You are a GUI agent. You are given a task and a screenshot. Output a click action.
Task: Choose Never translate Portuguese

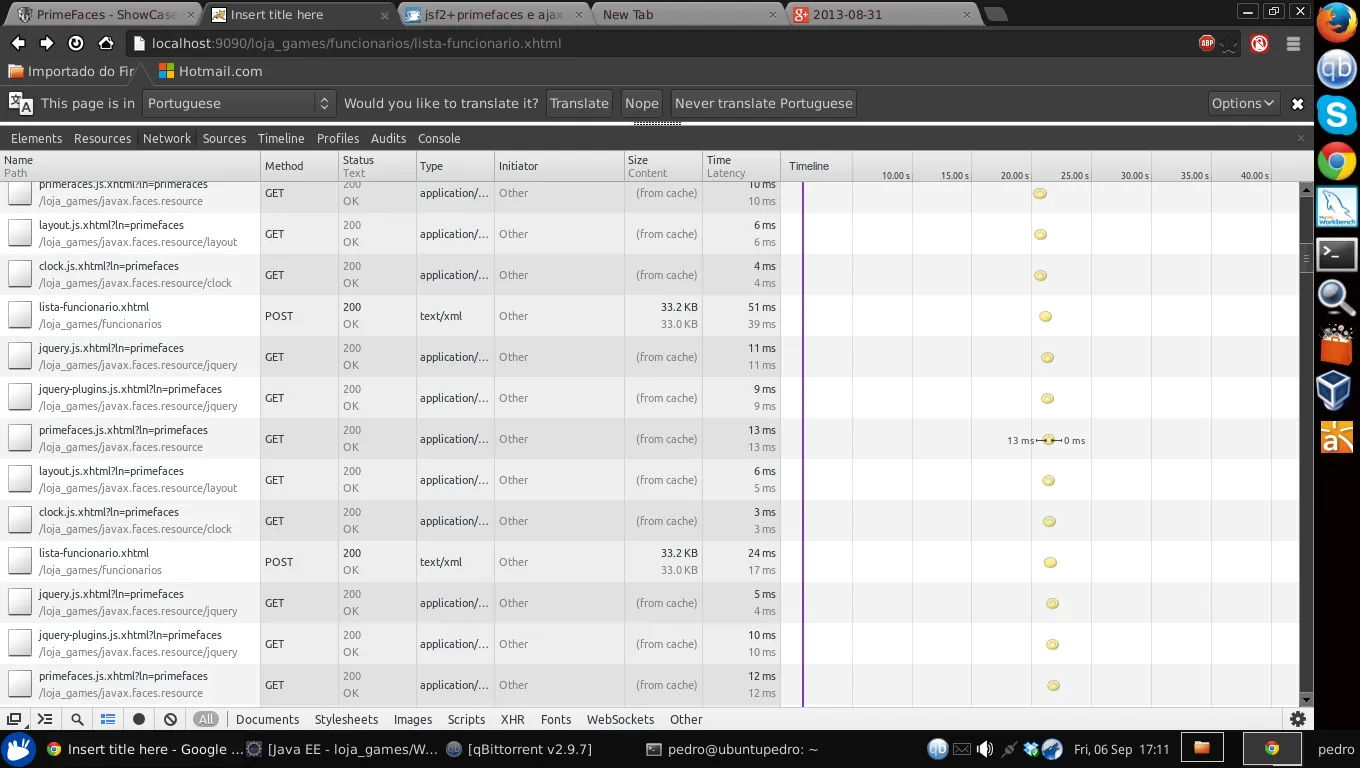763,103
